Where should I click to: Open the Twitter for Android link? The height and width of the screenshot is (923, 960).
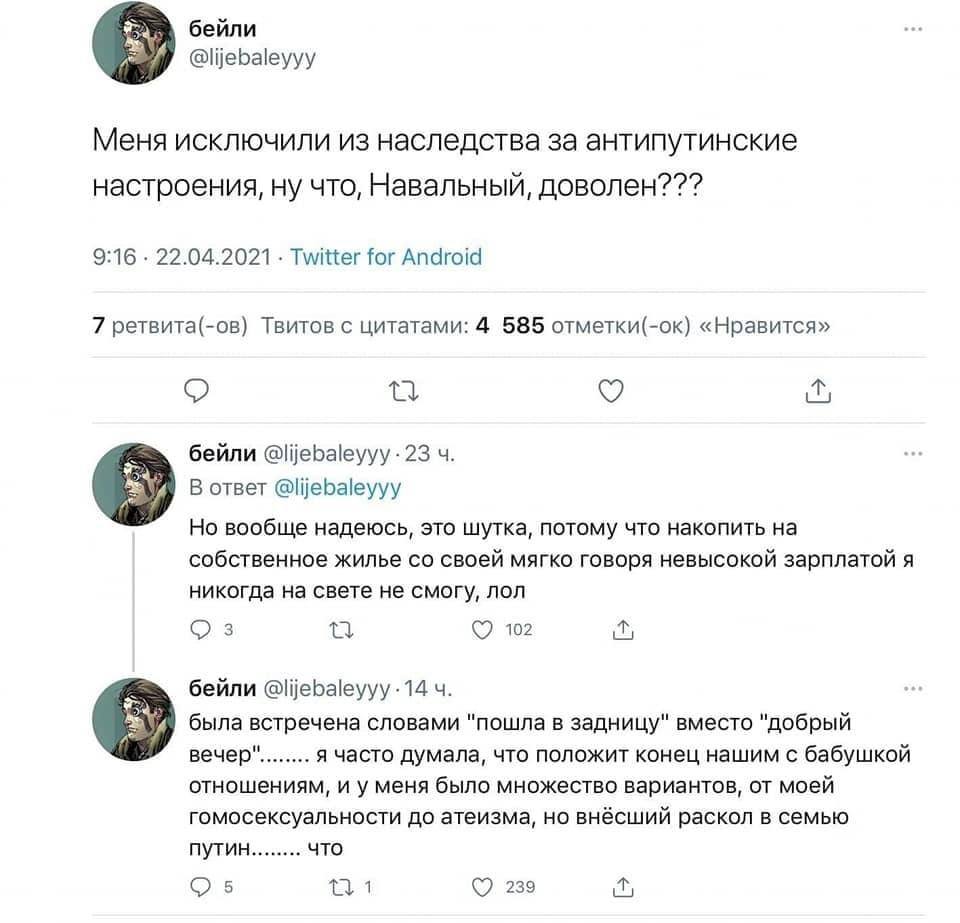point(386,257)
